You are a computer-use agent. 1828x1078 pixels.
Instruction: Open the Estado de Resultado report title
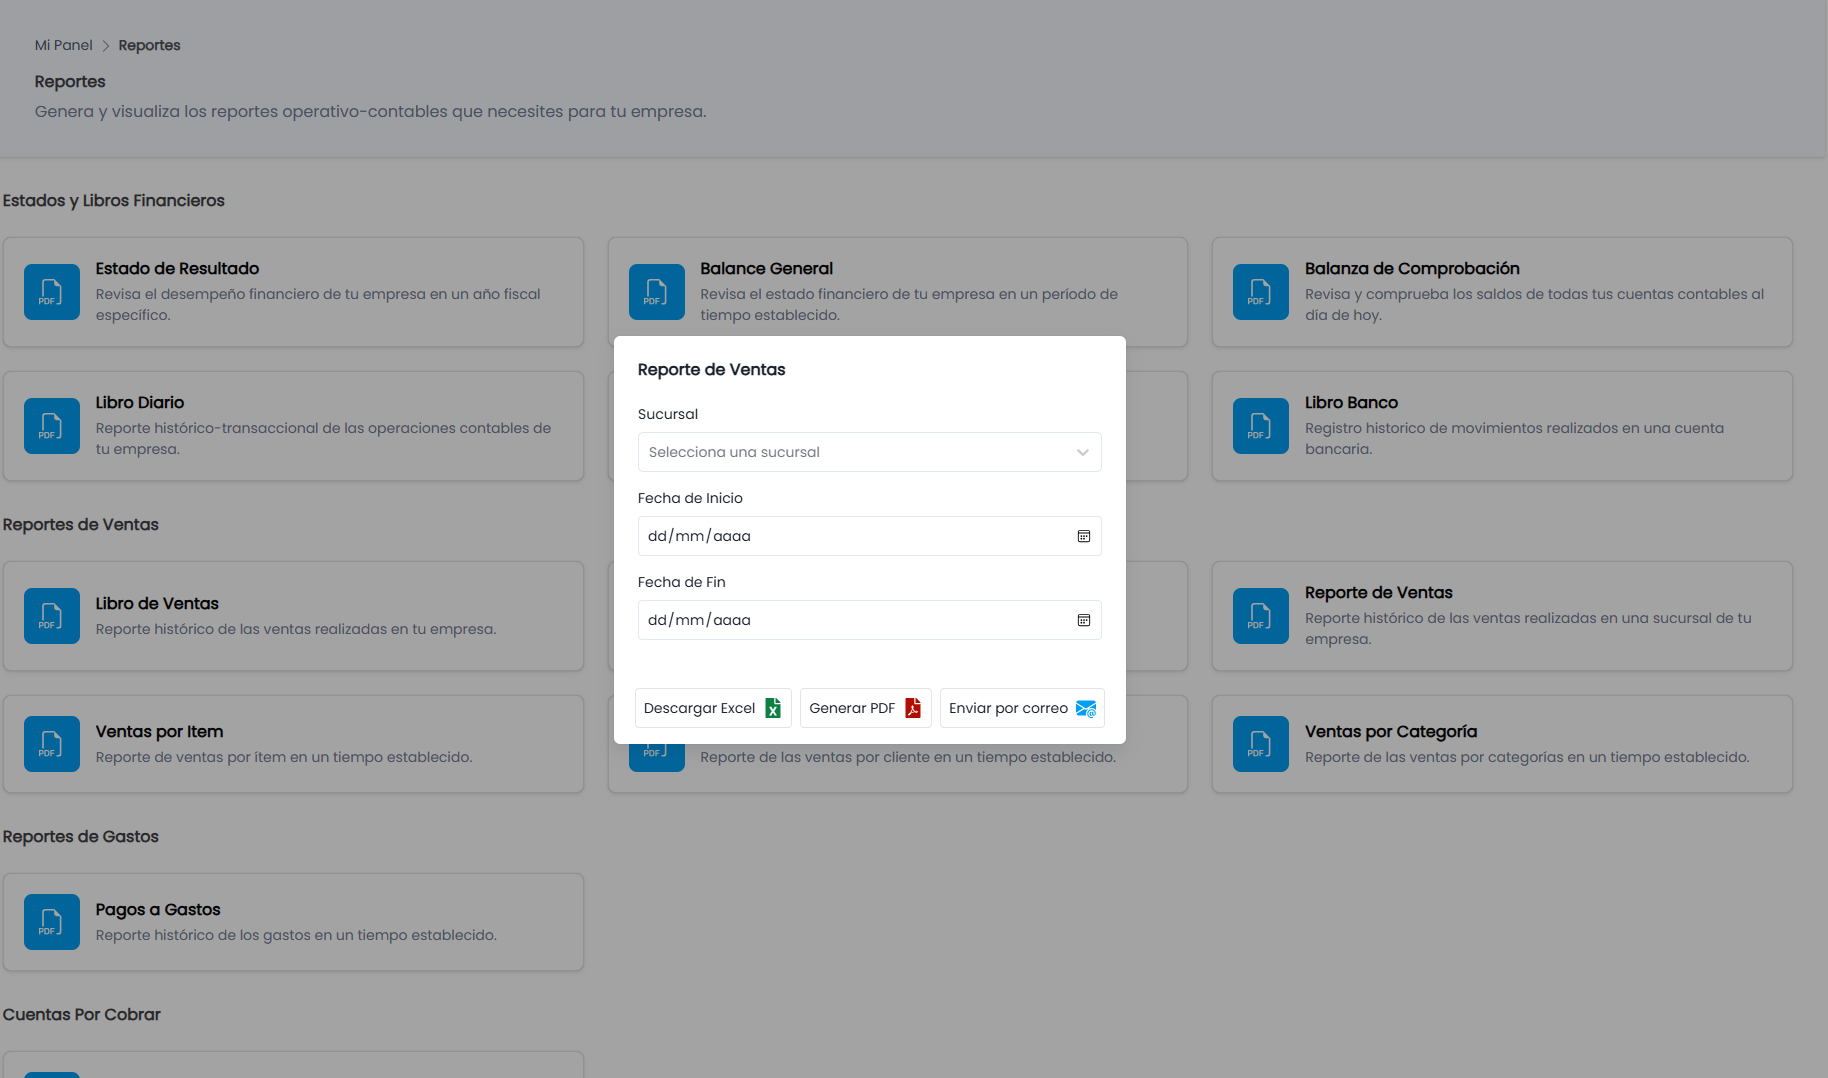pyautogui.click(x=177, y=268)
